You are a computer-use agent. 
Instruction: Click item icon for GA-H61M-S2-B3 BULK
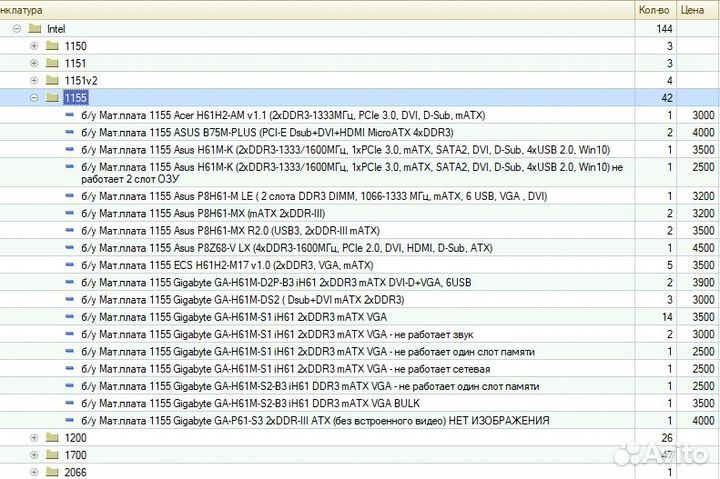(x=70, y=403)
